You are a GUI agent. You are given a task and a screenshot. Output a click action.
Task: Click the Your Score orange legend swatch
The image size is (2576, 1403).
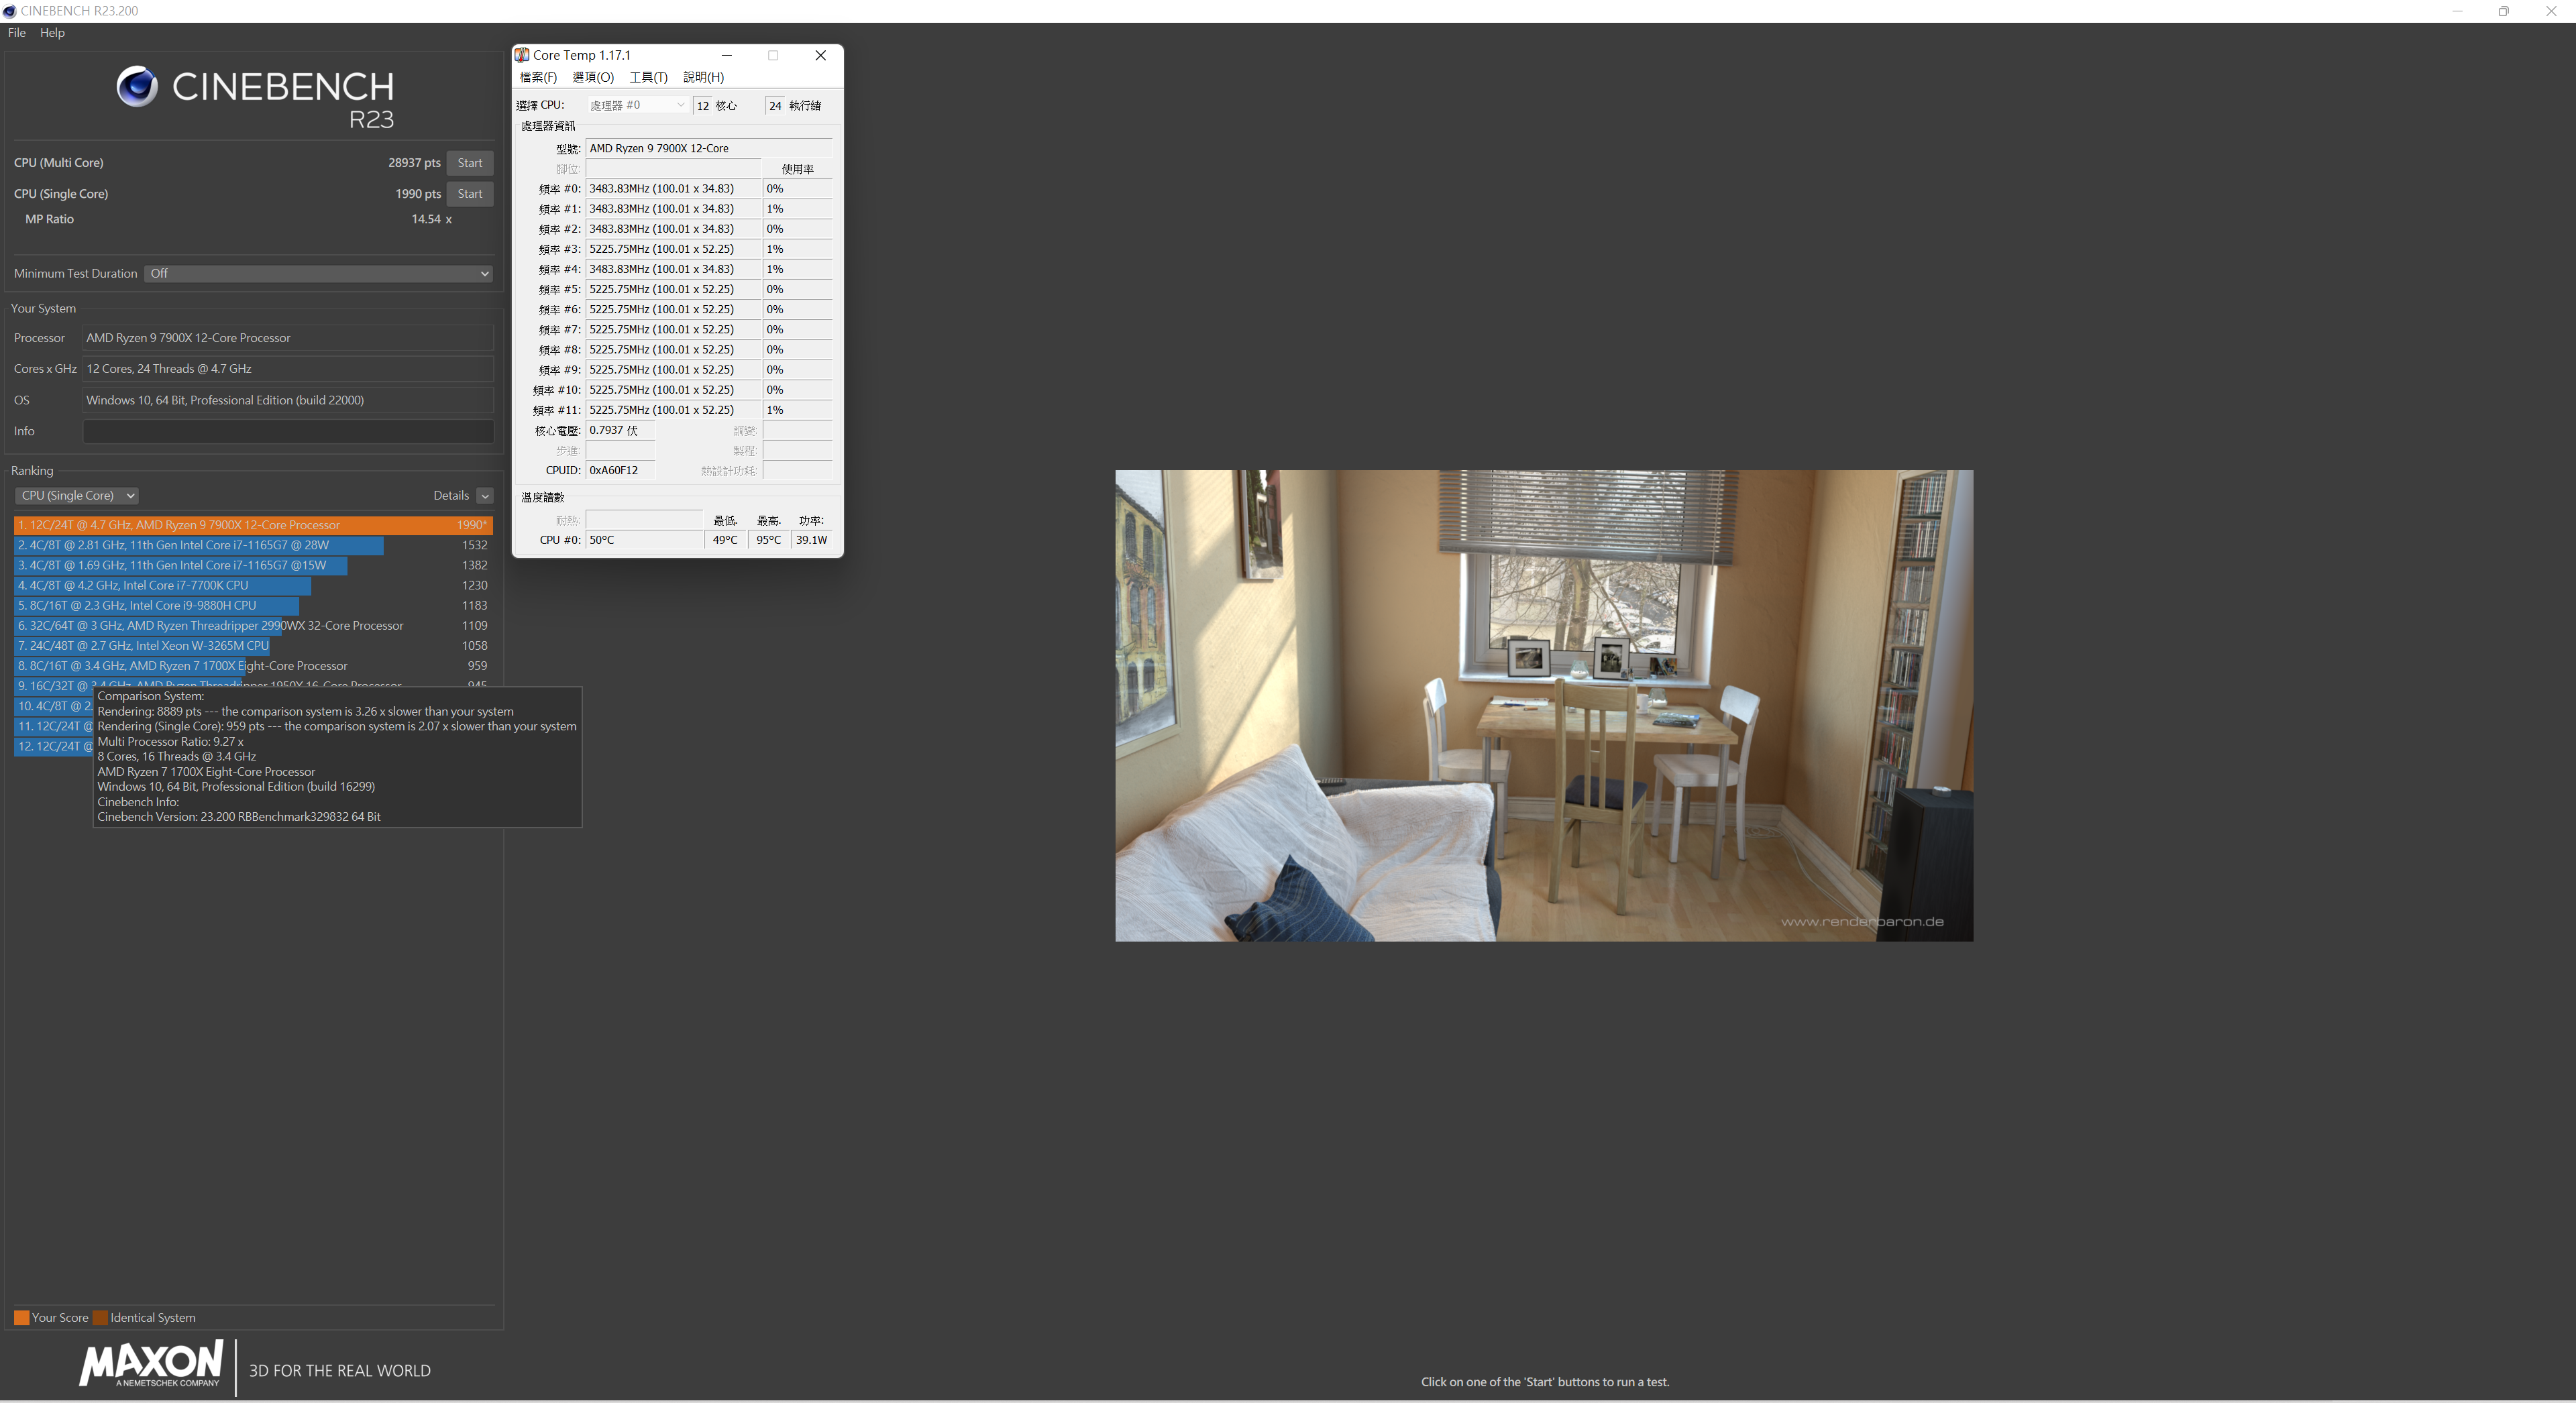point(21,1318)
